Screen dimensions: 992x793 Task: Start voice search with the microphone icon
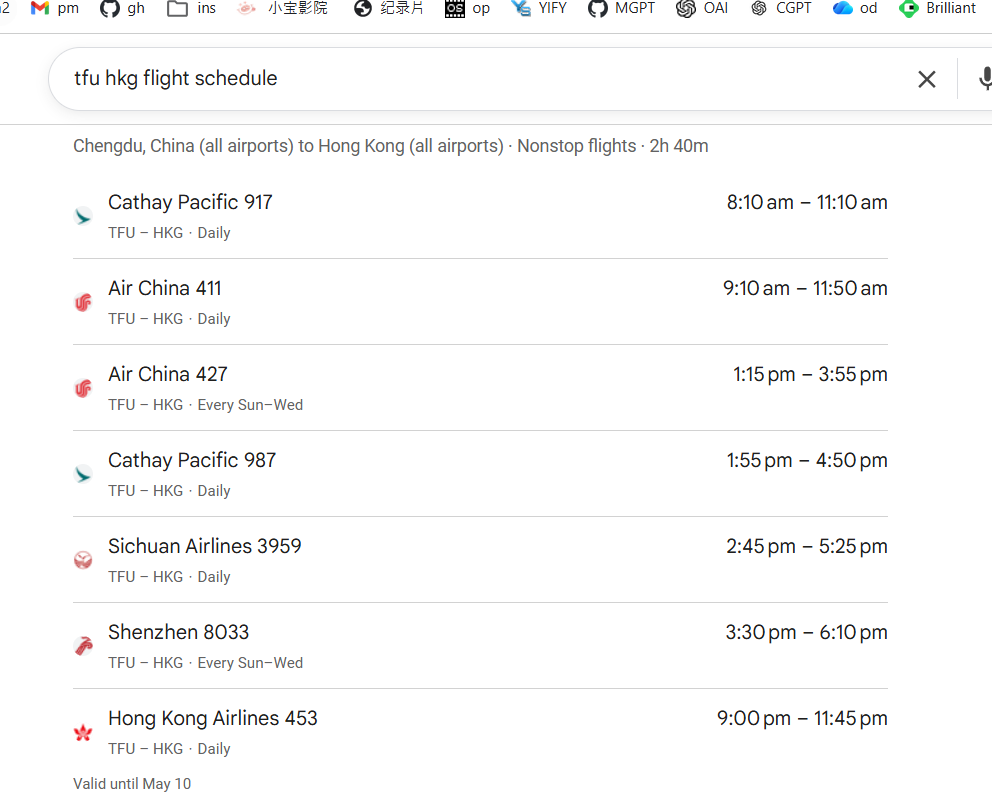point(985,79)
